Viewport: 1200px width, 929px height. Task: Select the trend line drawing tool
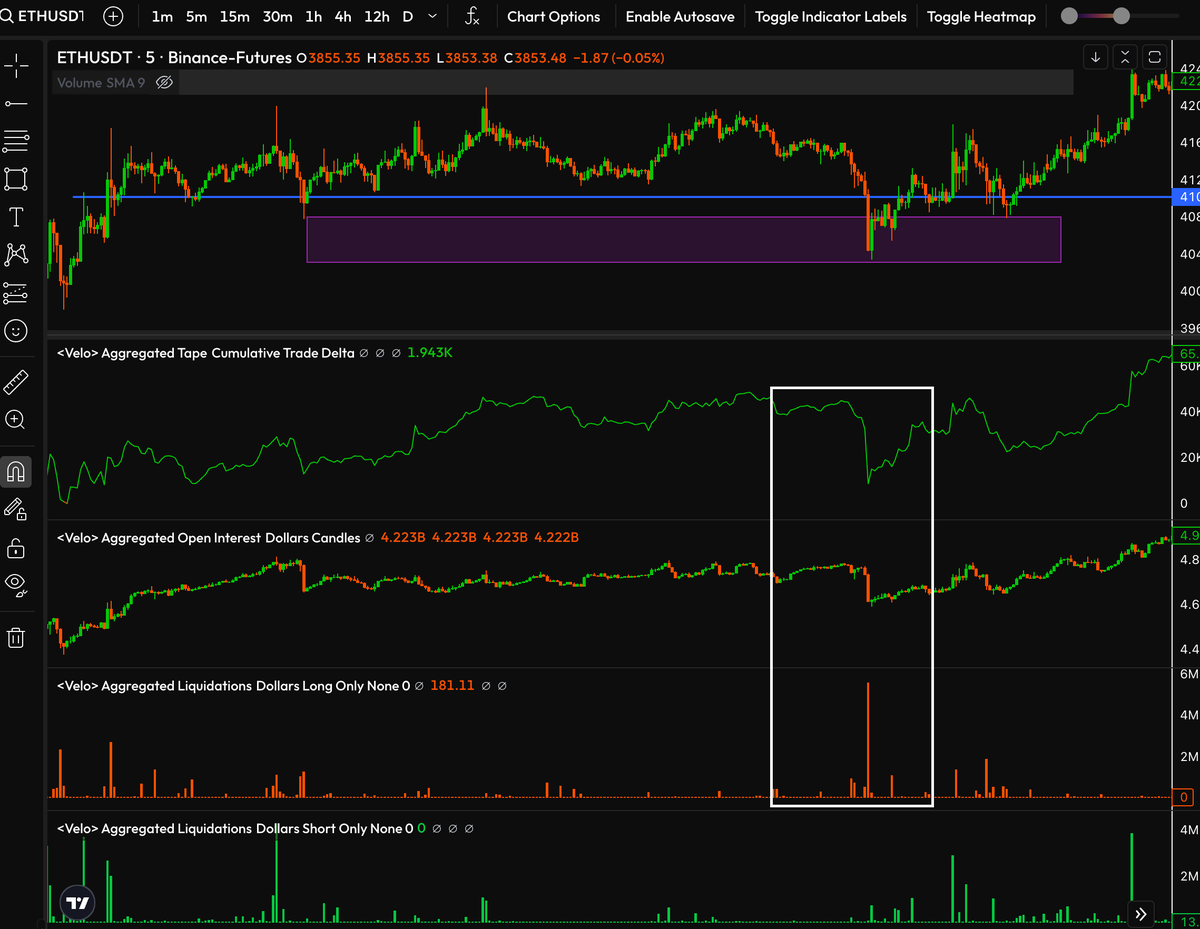click(16, 103)
